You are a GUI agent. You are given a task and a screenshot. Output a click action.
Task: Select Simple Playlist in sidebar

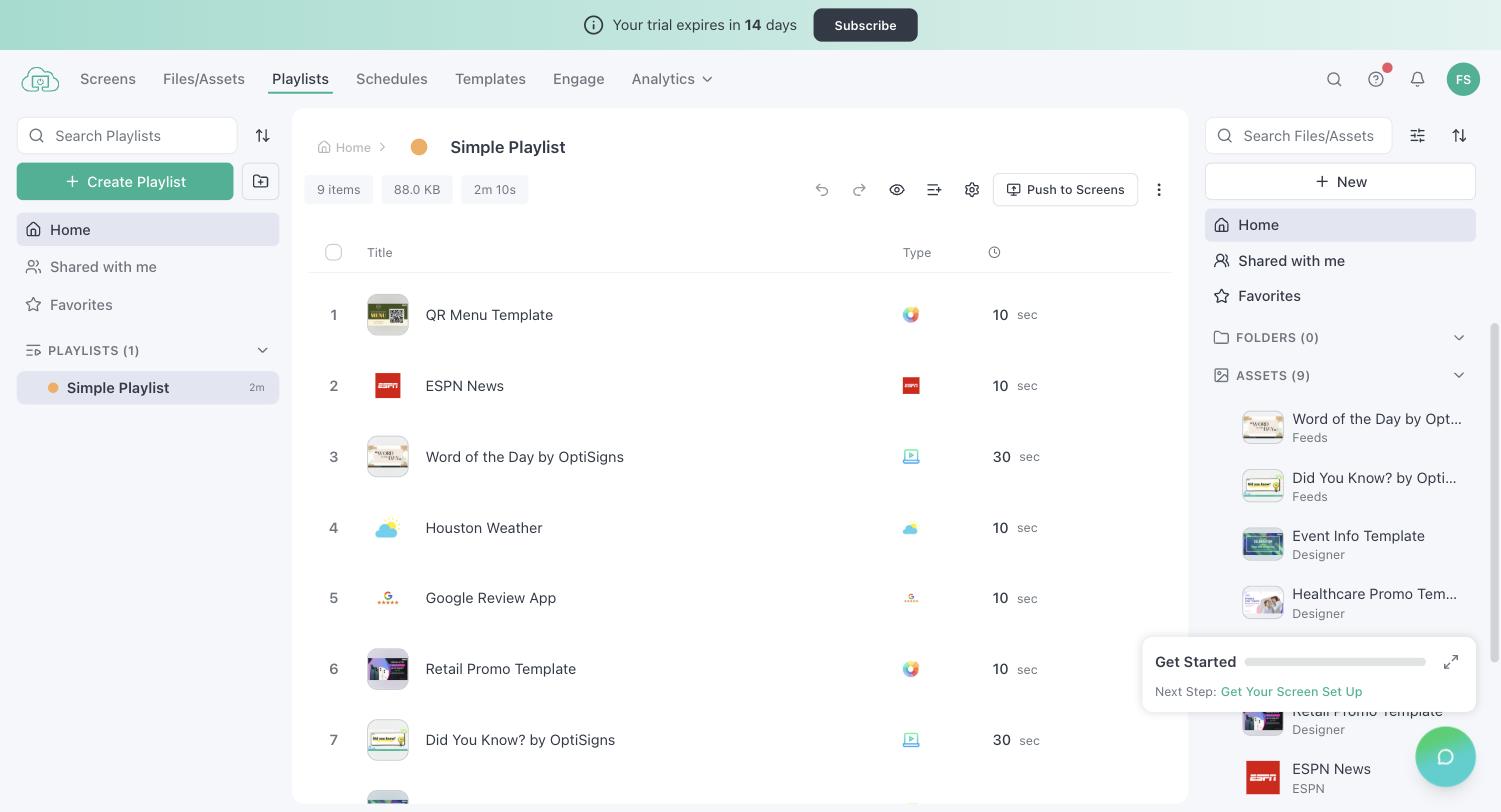pyautogui.click(x=148, y=388)
